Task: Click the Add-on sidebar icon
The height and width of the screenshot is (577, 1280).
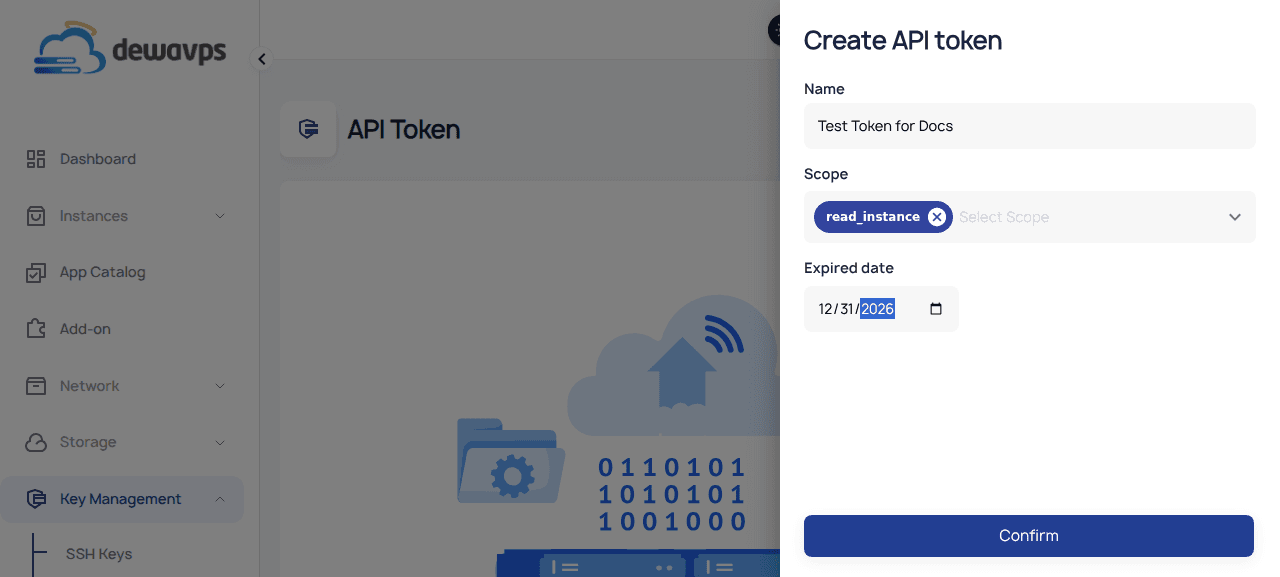Action: click(x=36, y=328)
